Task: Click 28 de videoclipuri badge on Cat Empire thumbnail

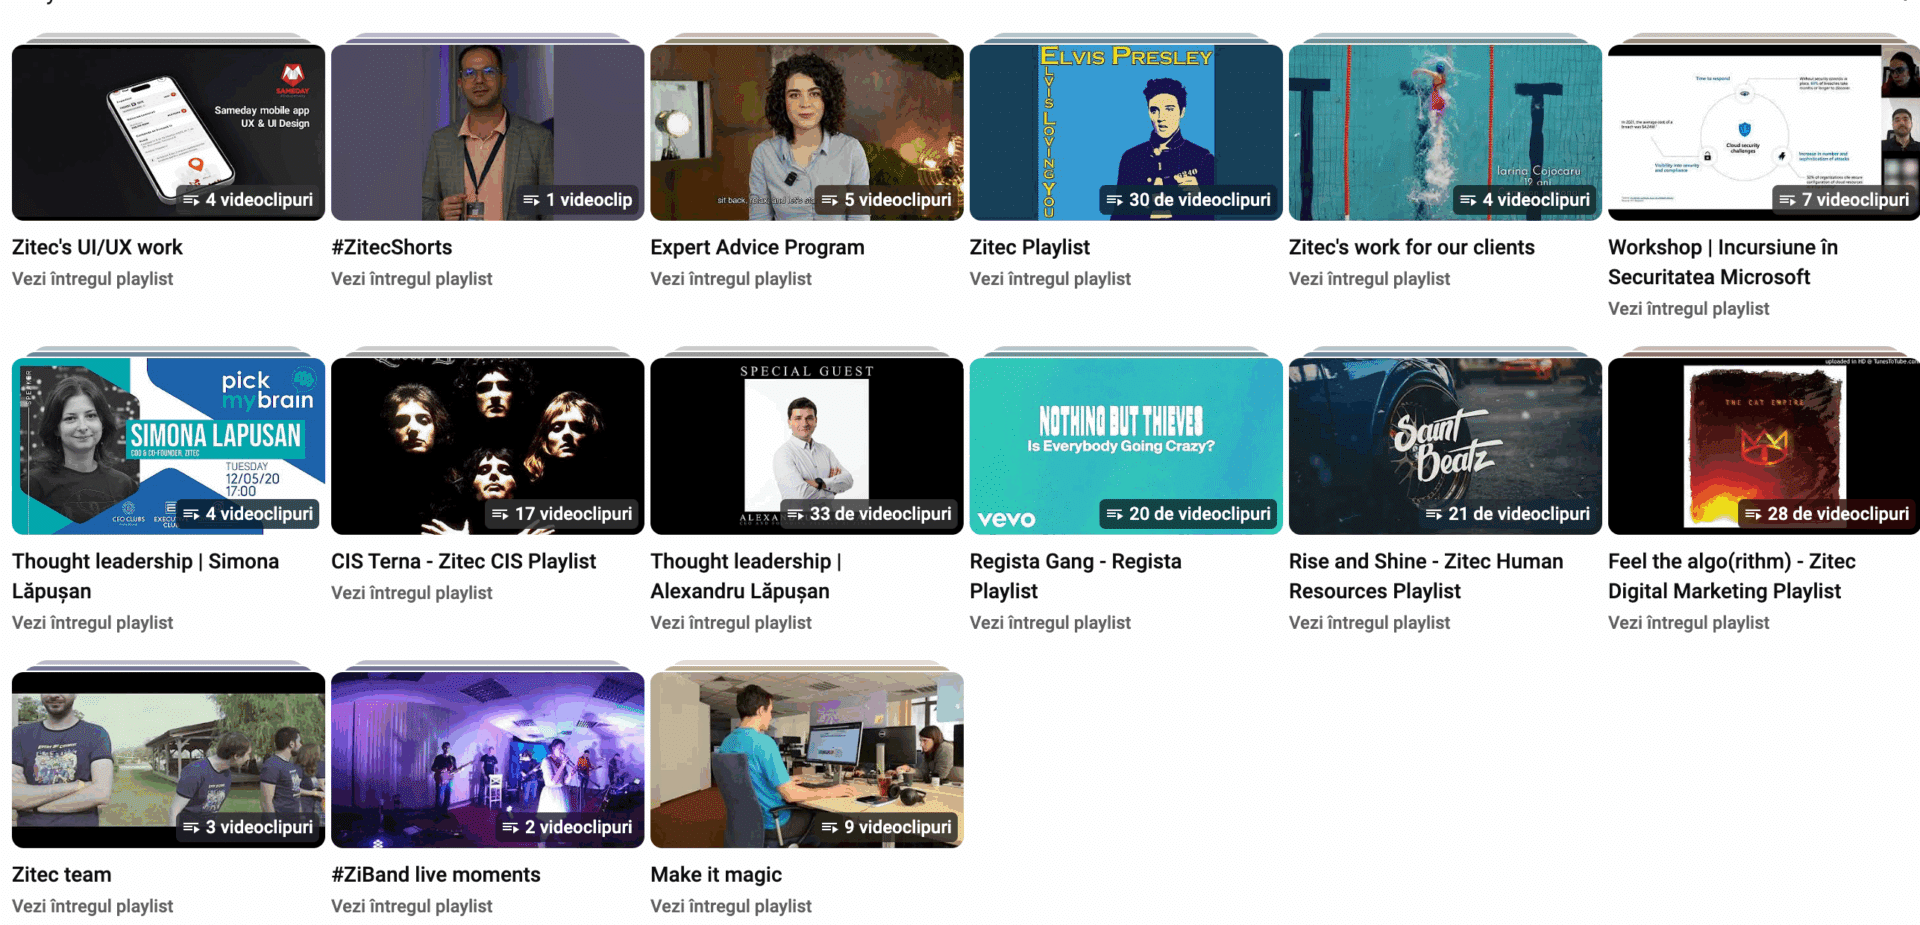Action: pyautogui.click(x=1826, y=514)
